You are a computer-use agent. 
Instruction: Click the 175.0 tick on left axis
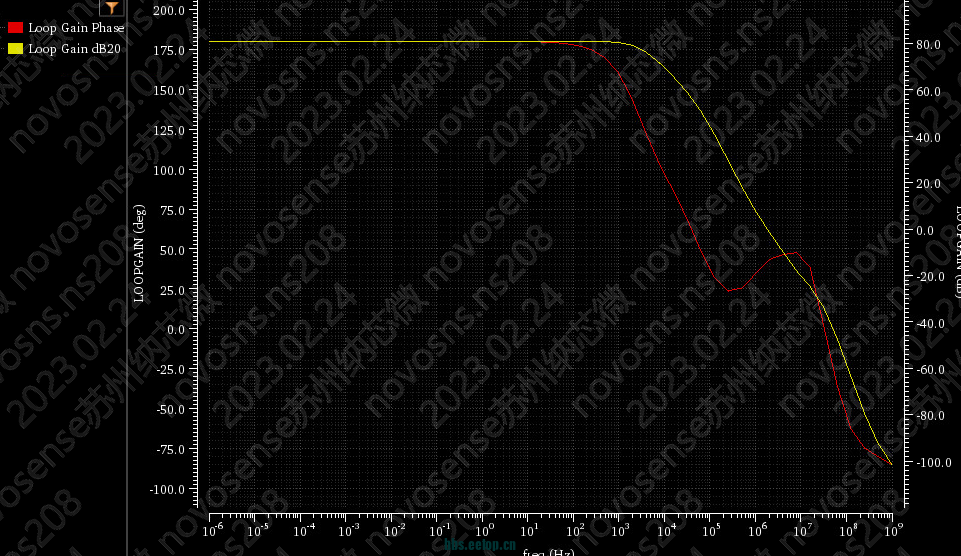[x=168, y=50]
